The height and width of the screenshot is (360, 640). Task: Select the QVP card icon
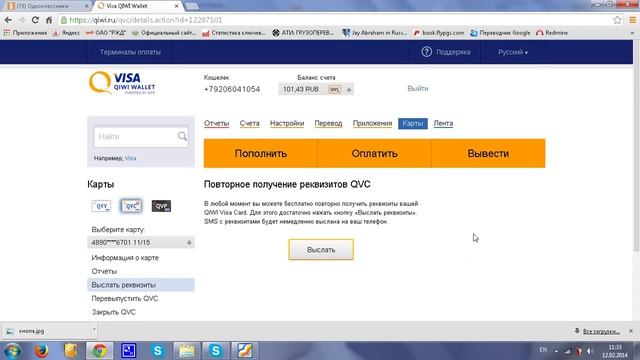pyautogui.click(x=161, y=206)
